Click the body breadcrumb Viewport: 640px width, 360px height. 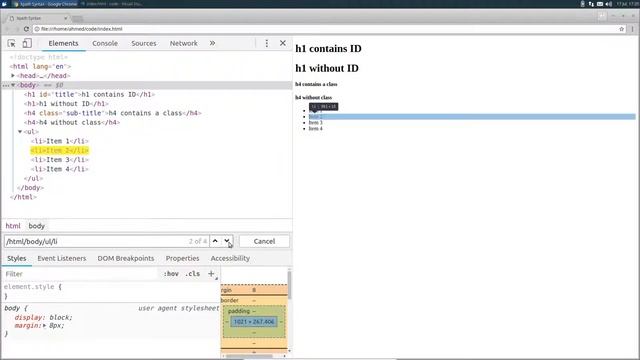[x=36, y=226]
